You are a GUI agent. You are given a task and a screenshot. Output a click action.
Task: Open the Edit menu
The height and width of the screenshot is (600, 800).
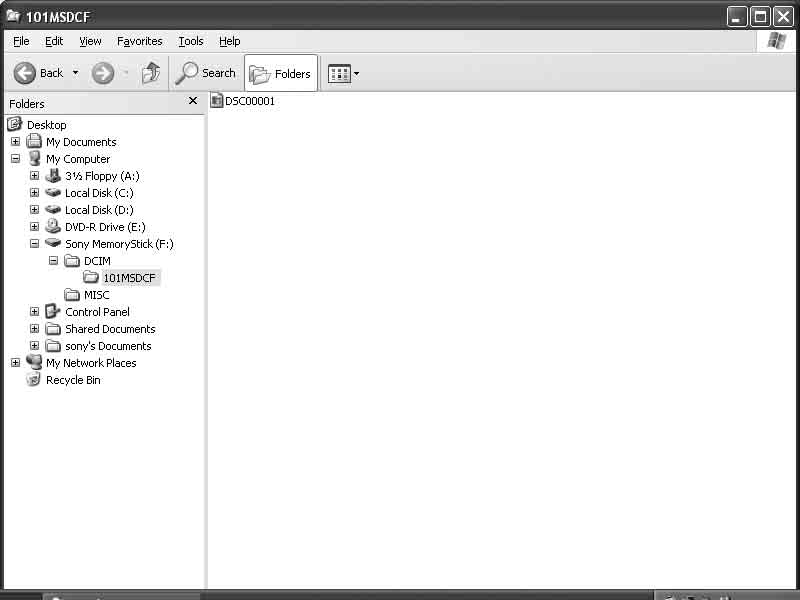pos(54,41)
